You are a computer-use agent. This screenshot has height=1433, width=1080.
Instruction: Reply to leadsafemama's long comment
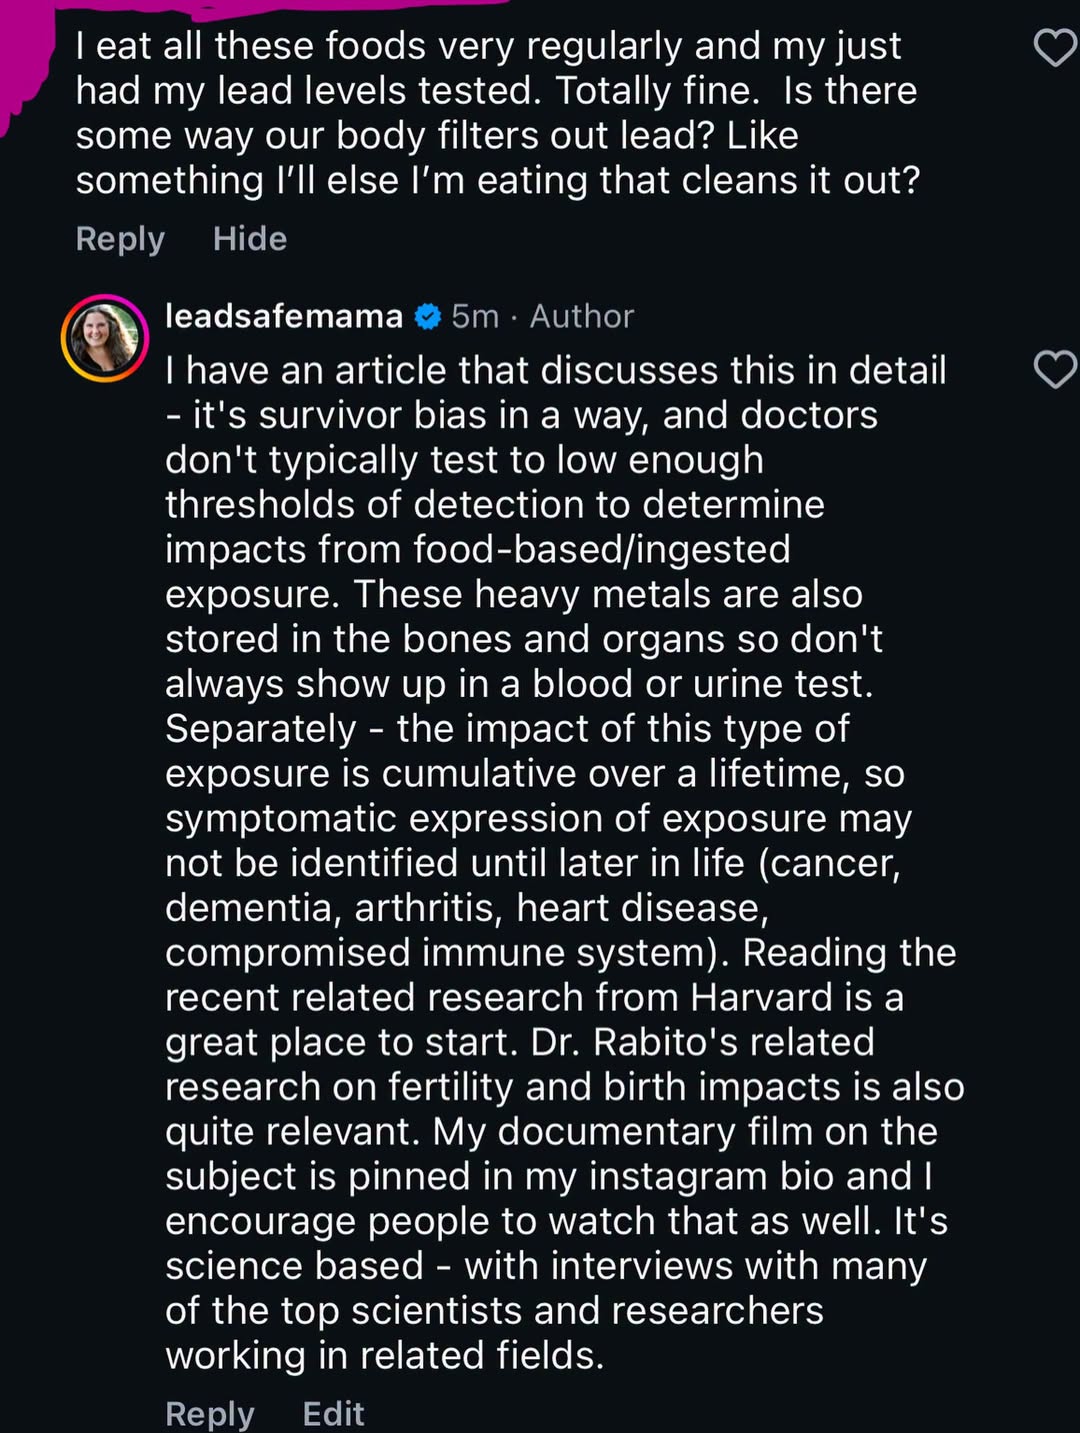click(x=210, y=1413)
